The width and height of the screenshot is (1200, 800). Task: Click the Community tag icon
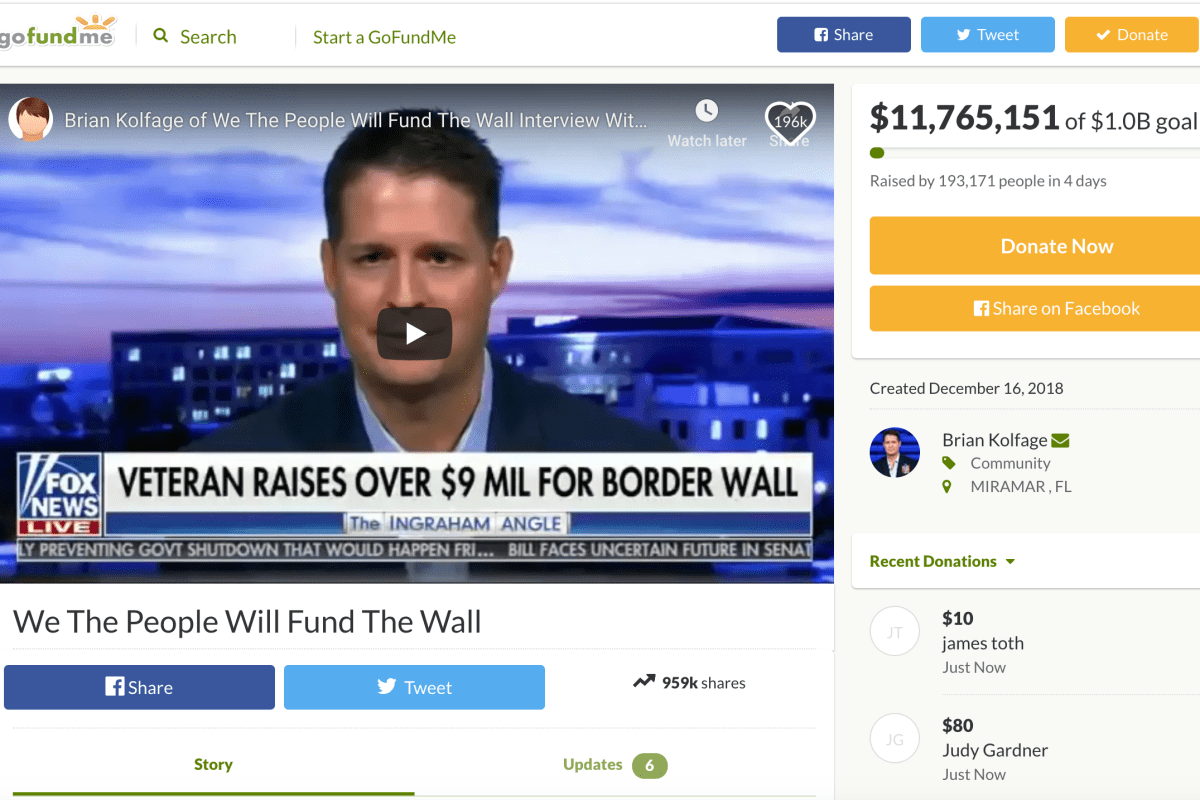948,463
